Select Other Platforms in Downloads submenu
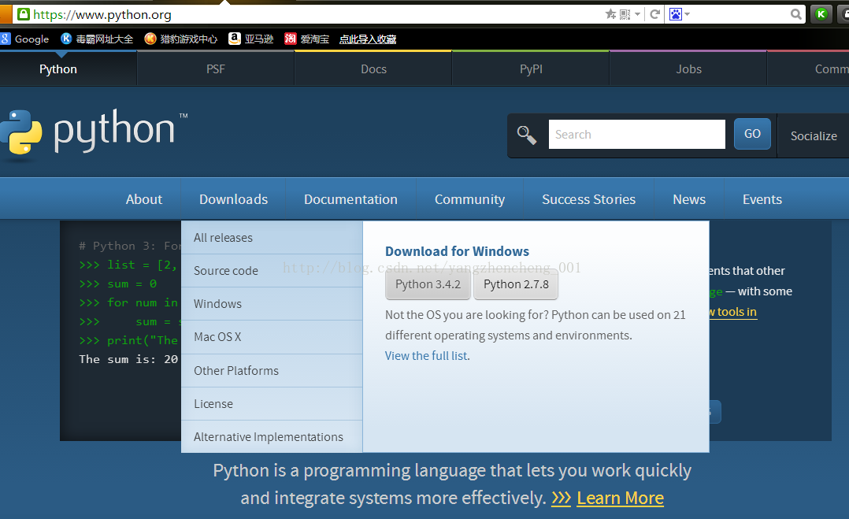849x519 pixels. [272, 371]
